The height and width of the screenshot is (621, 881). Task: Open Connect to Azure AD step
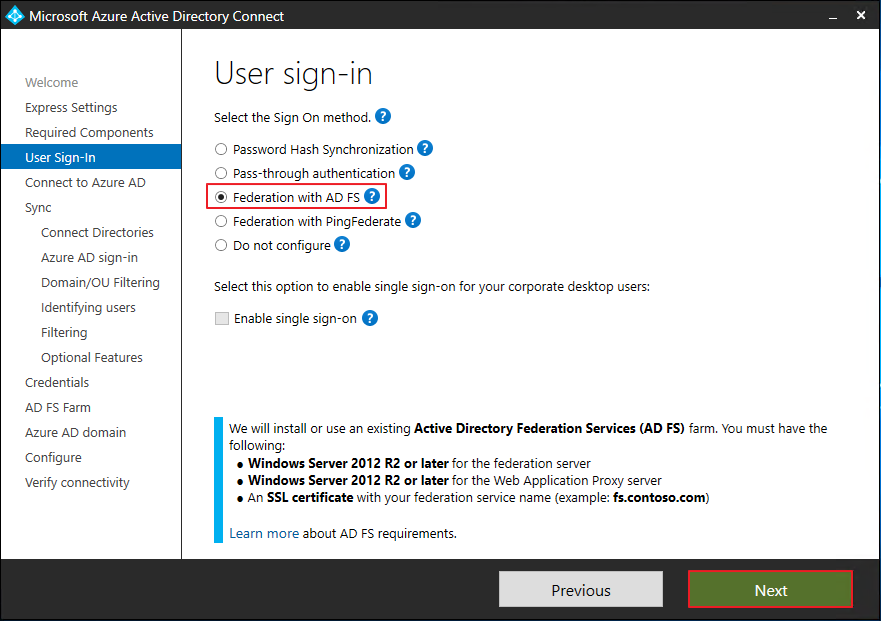pyautogui.click(x=85, y=183)
